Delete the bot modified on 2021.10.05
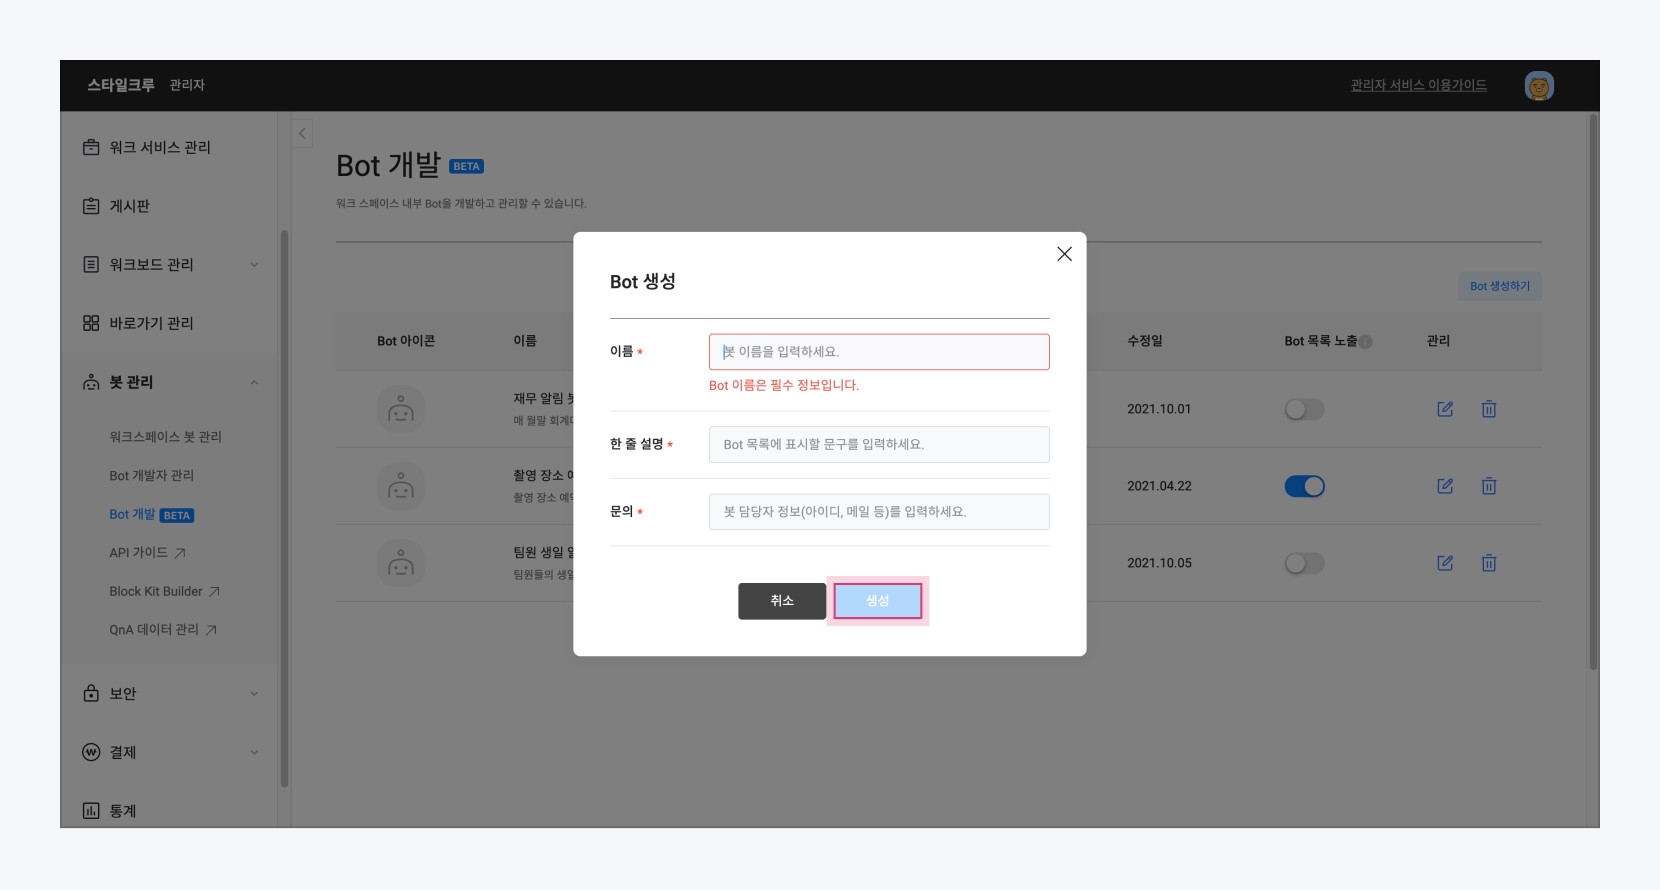 point(1489,563)
